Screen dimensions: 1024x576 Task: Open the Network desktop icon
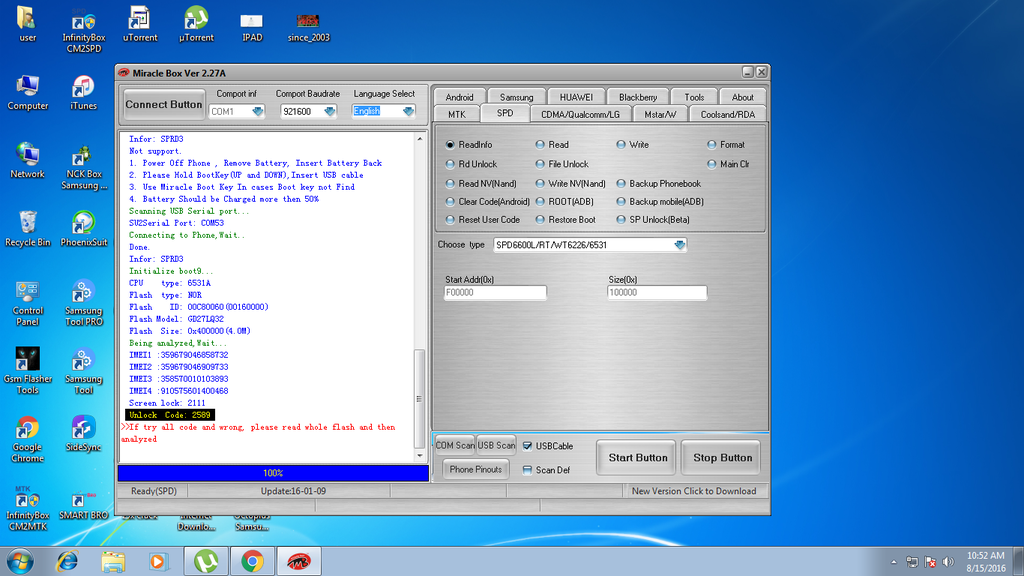(27, 161)
